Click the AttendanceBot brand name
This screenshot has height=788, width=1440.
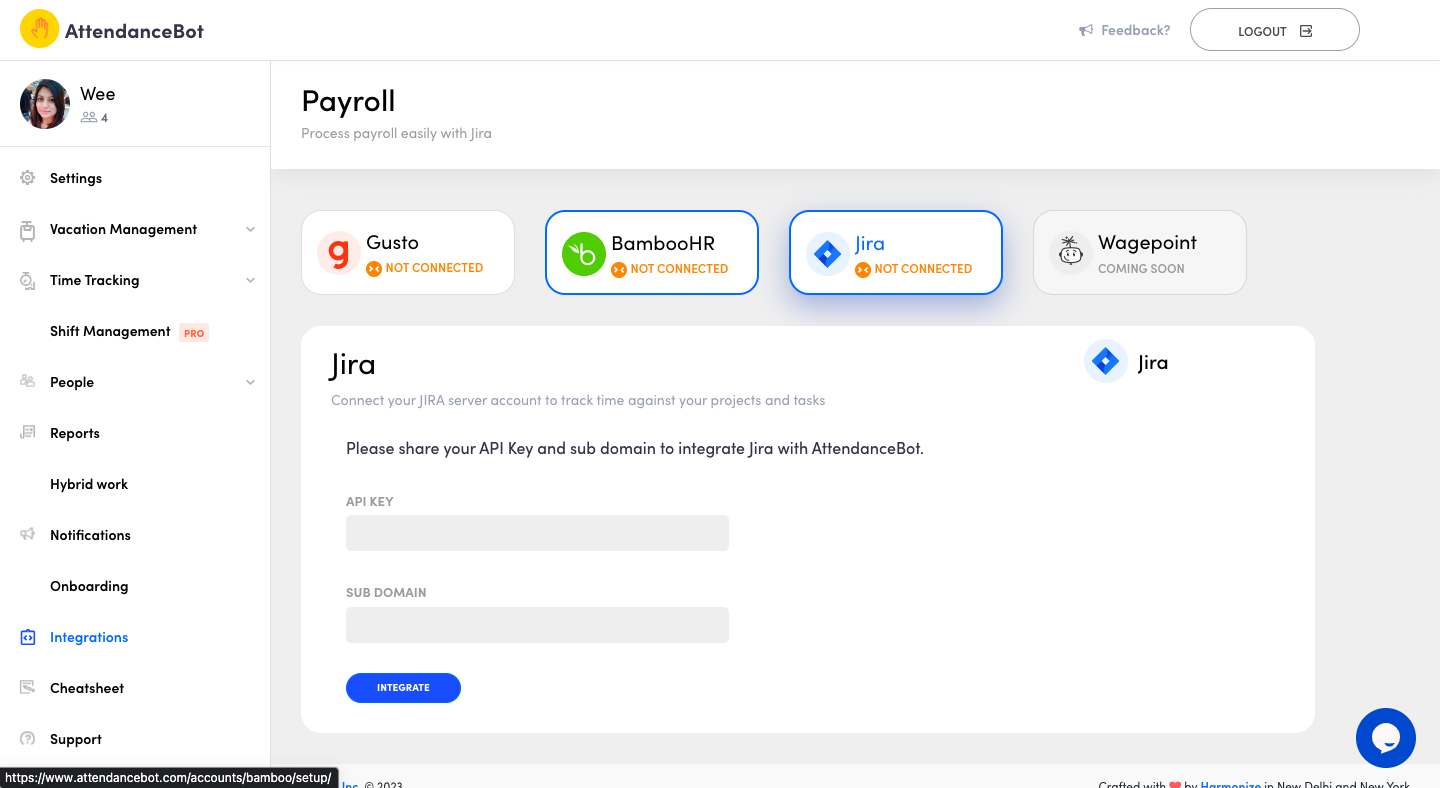click(134, 31)
